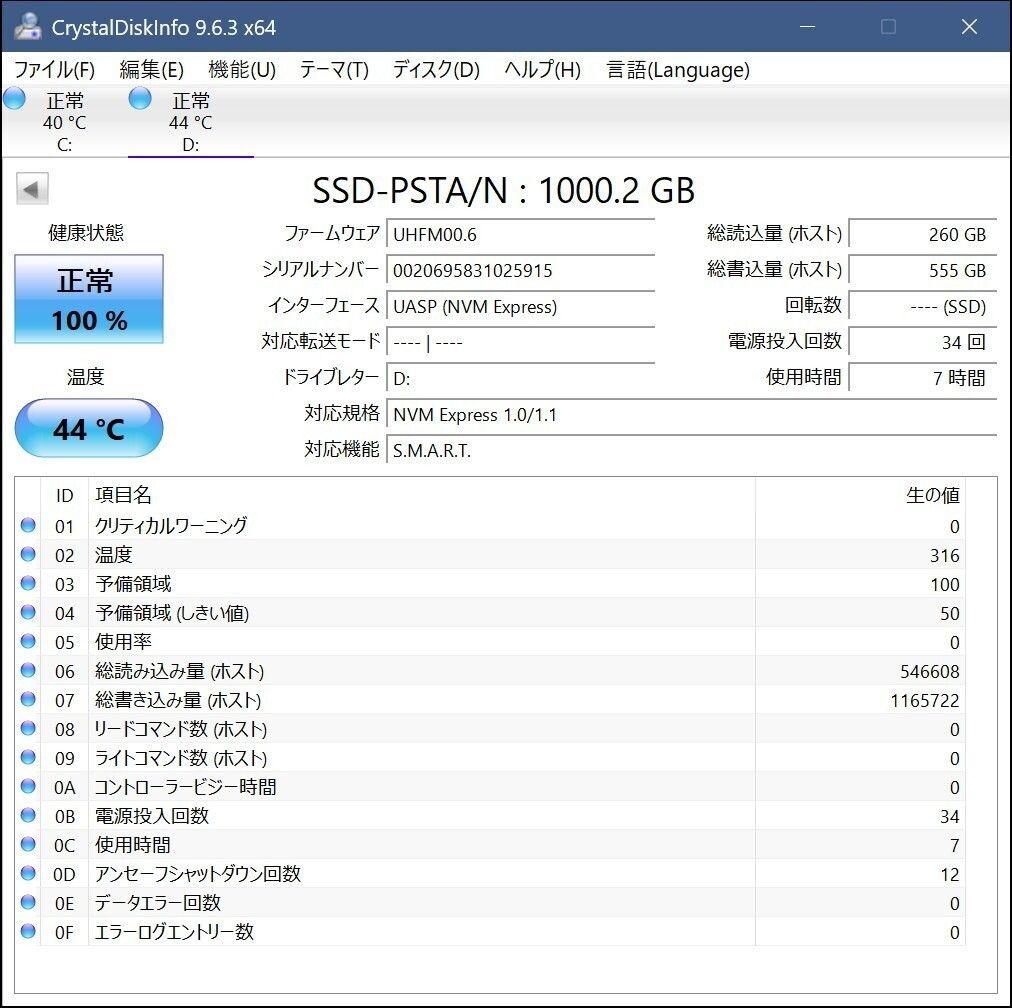
Task: Click the status dot for ID 0B 電源投入回数
Action: pyautogui.click(x=28, y=815)
